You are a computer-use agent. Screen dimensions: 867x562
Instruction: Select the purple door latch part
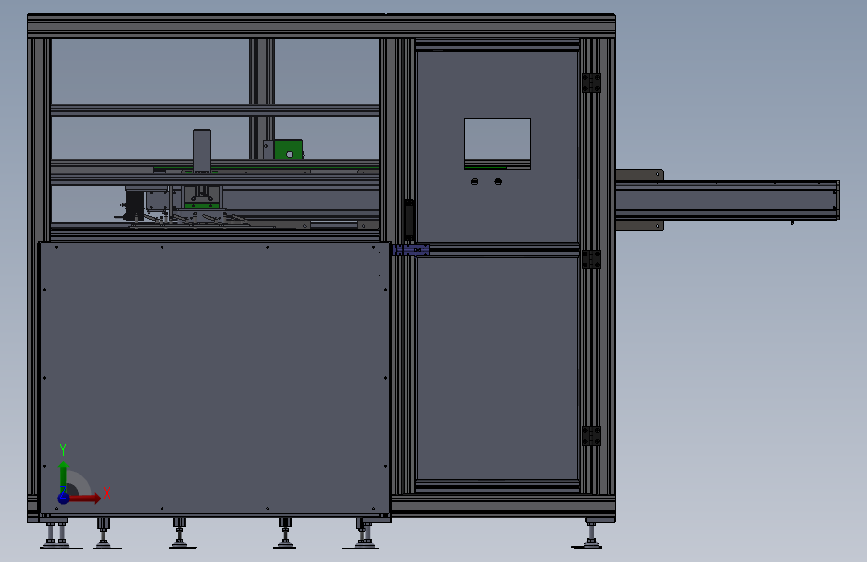(411, 250)
